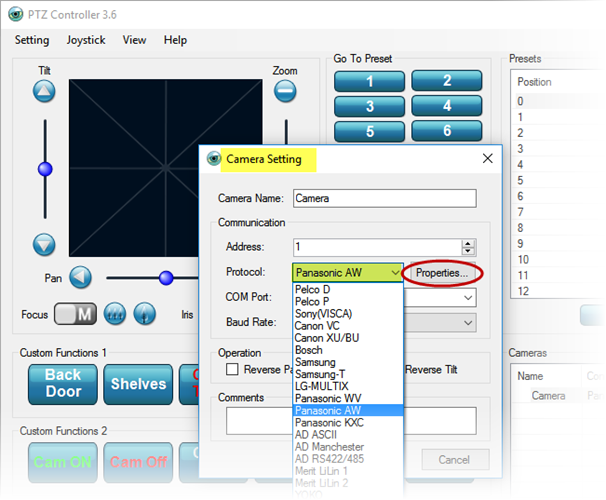Click the pan-tilt joystick crosshair pad
This screenshot has height=500, width=606.
click(x=165, y=168)
